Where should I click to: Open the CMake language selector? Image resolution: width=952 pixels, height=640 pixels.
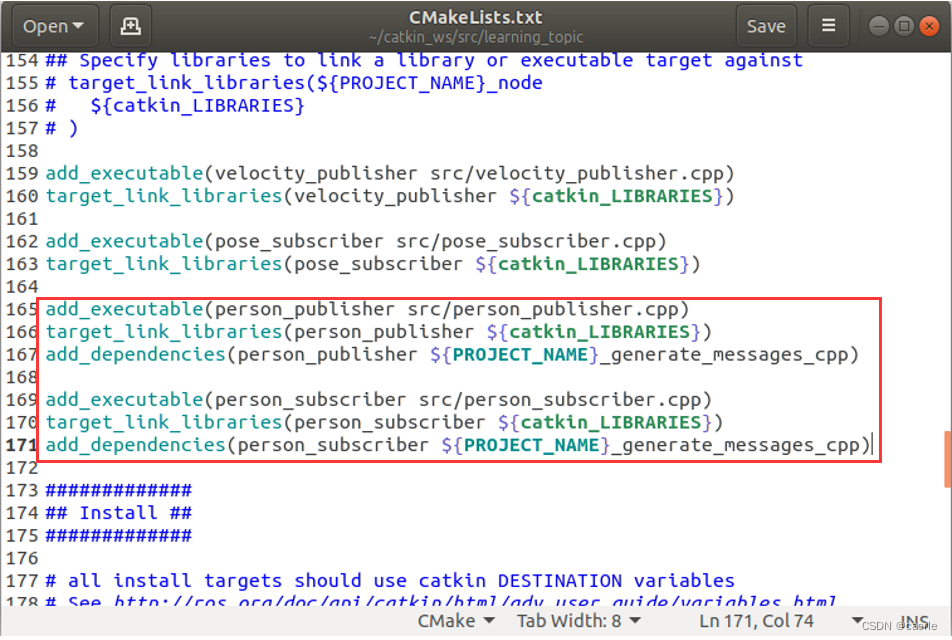click(x=456, y=621)
